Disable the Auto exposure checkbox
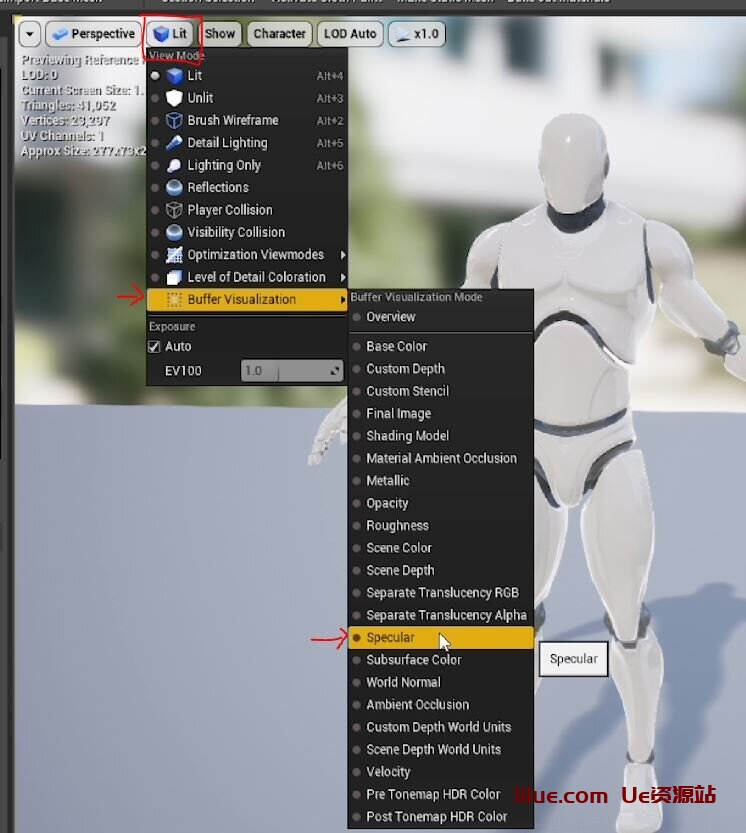 (154, 347)
